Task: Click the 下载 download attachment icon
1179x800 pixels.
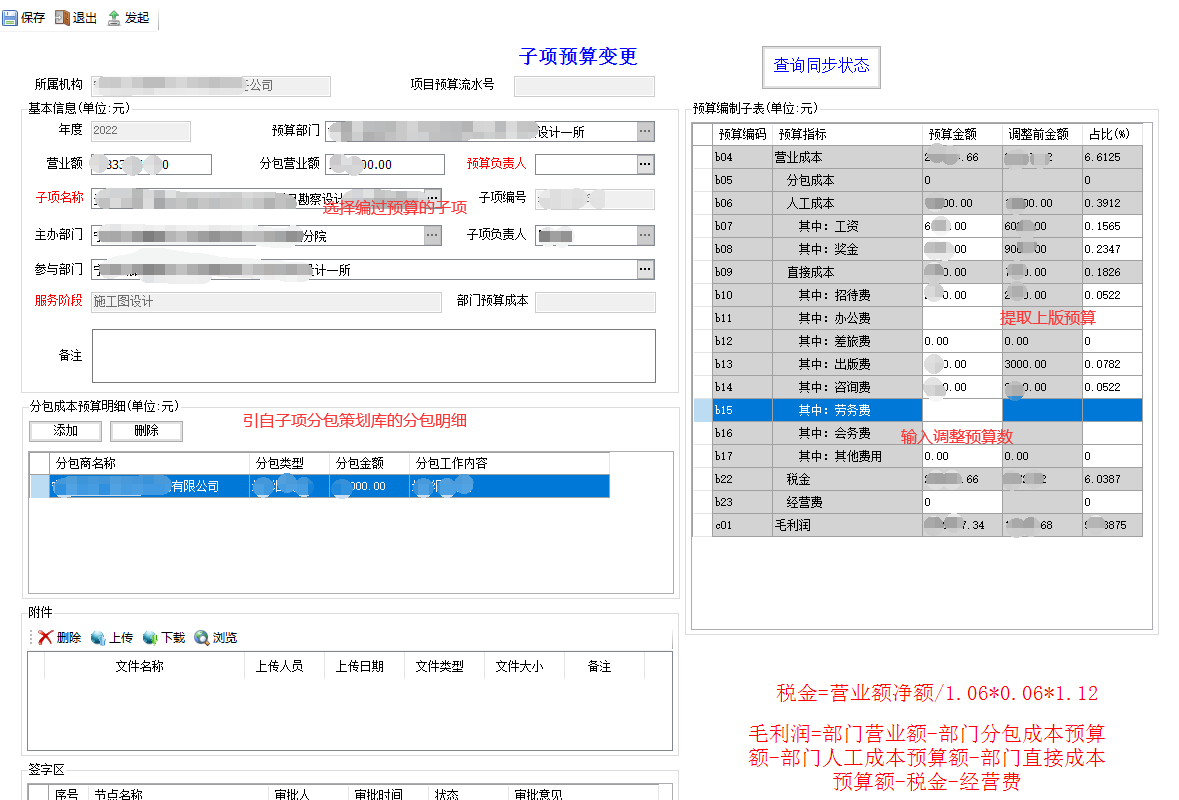Action: click(x=150, y=638)
